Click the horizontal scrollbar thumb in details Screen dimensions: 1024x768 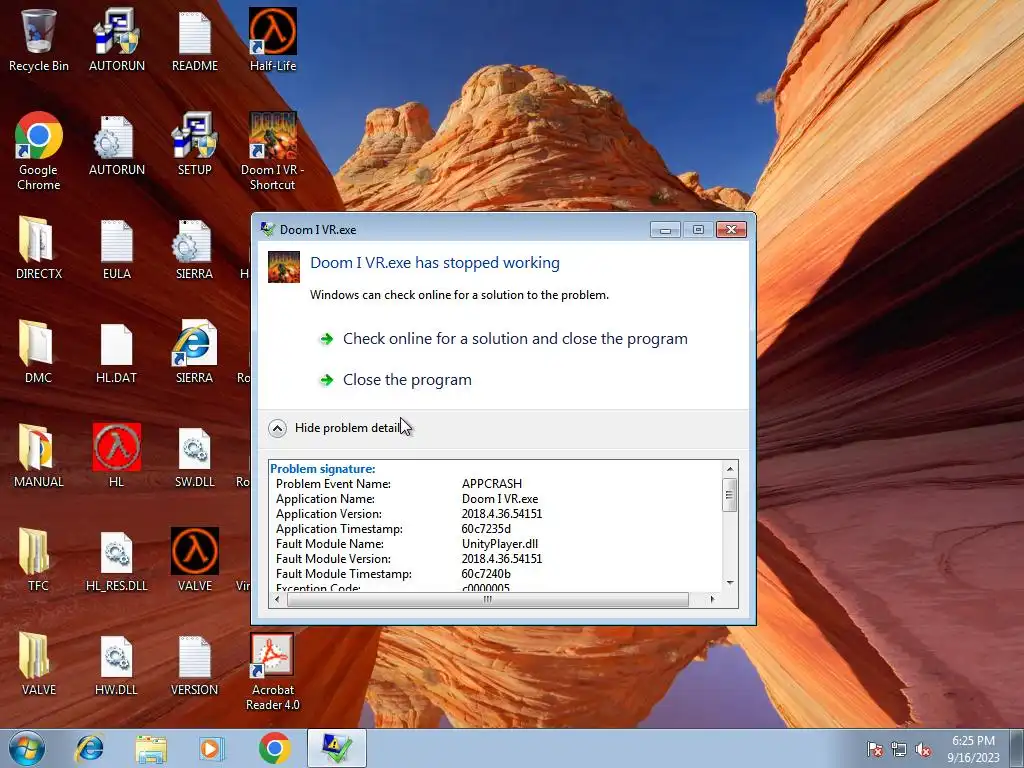488,600
